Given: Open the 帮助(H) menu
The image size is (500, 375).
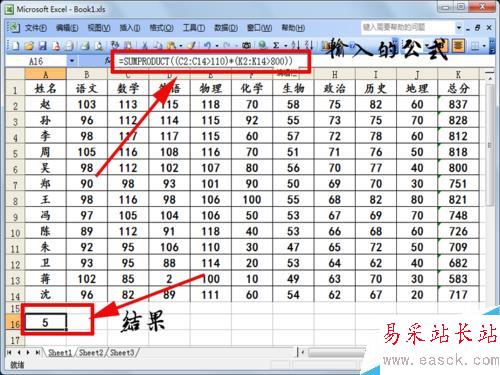Looking at the screenshot, I should pos(293,28).
